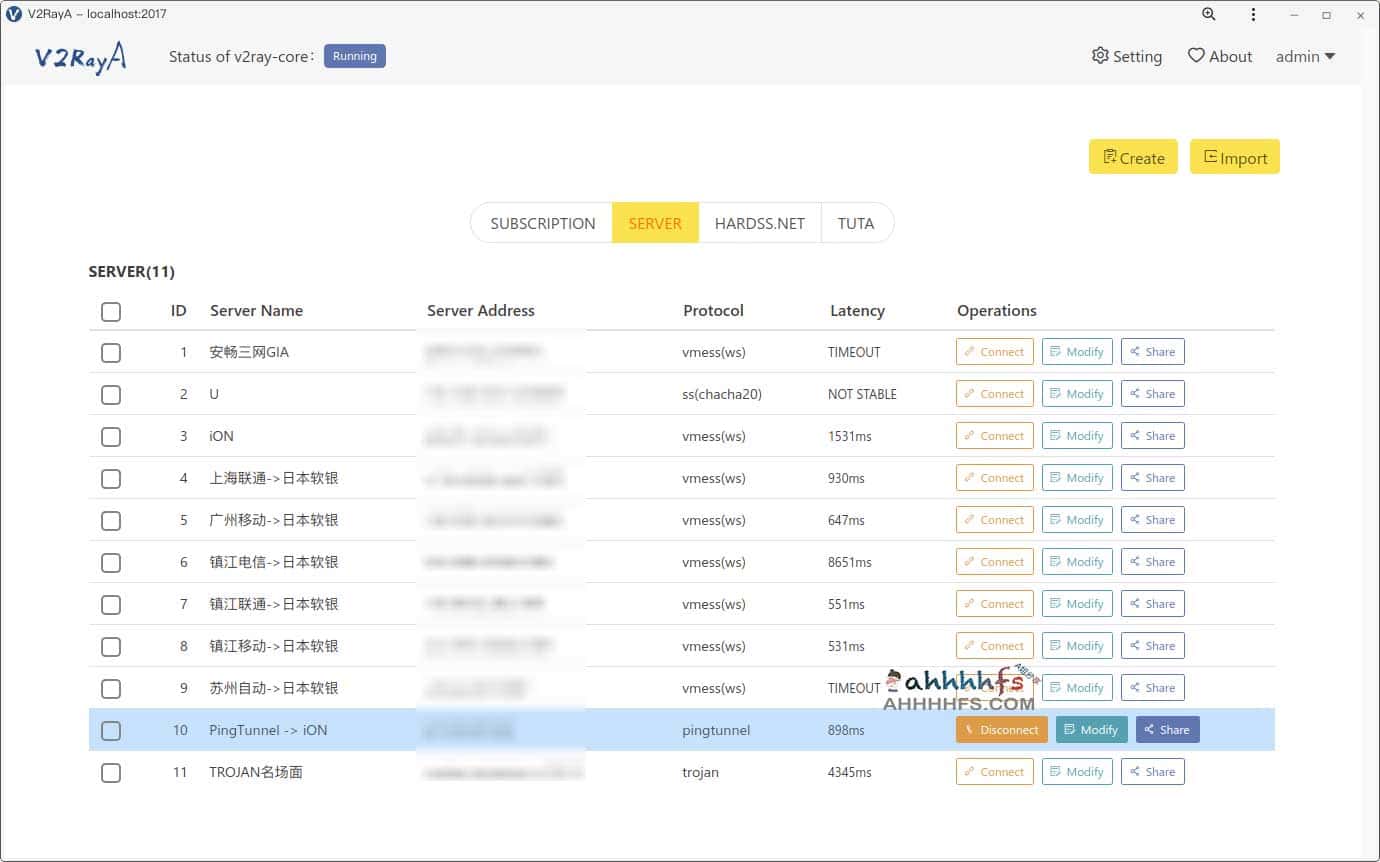Select the checkbox for PingTunnel -> iON row
The height and width of the screenshot is (862, 1380).
(111, 731)
